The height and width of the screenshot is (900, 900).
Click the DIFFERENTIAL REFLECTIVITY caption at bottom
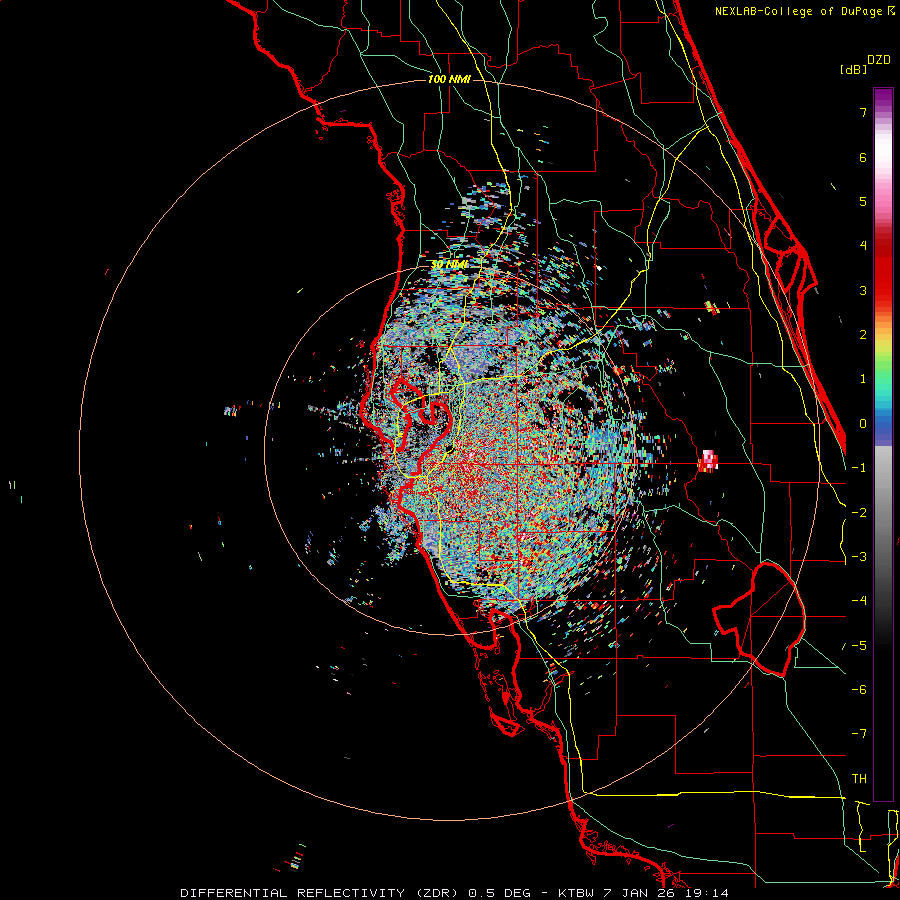pos(454,893)
